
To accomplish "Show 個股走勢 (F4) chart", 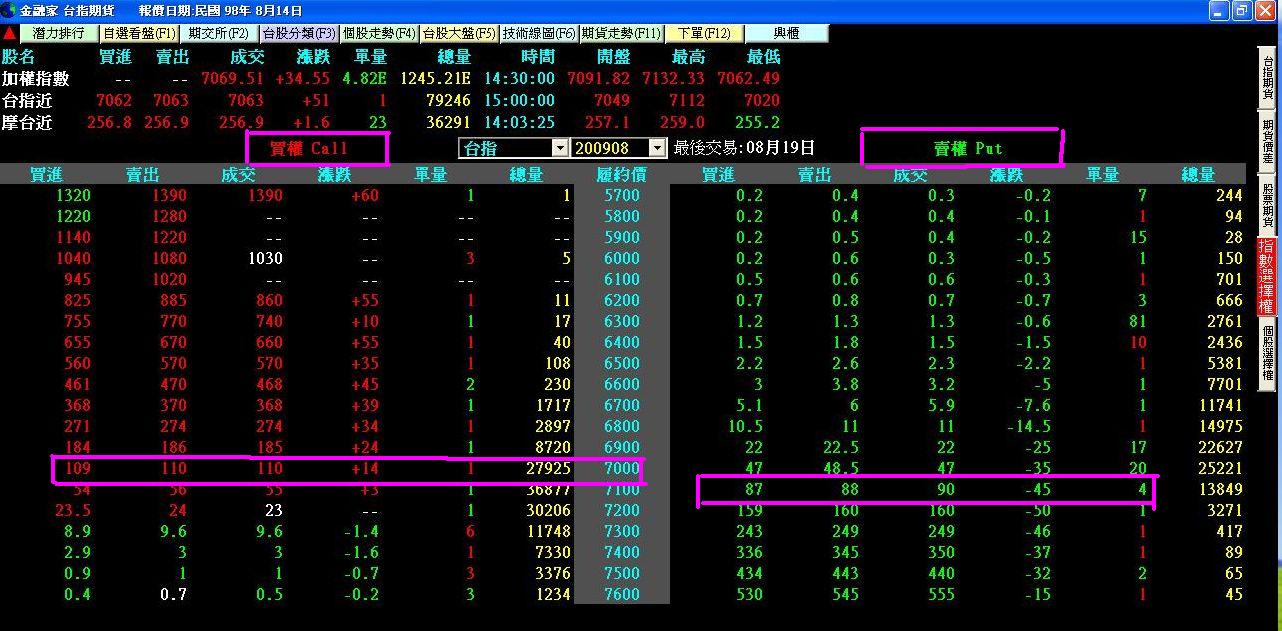I will pos(379,33).
